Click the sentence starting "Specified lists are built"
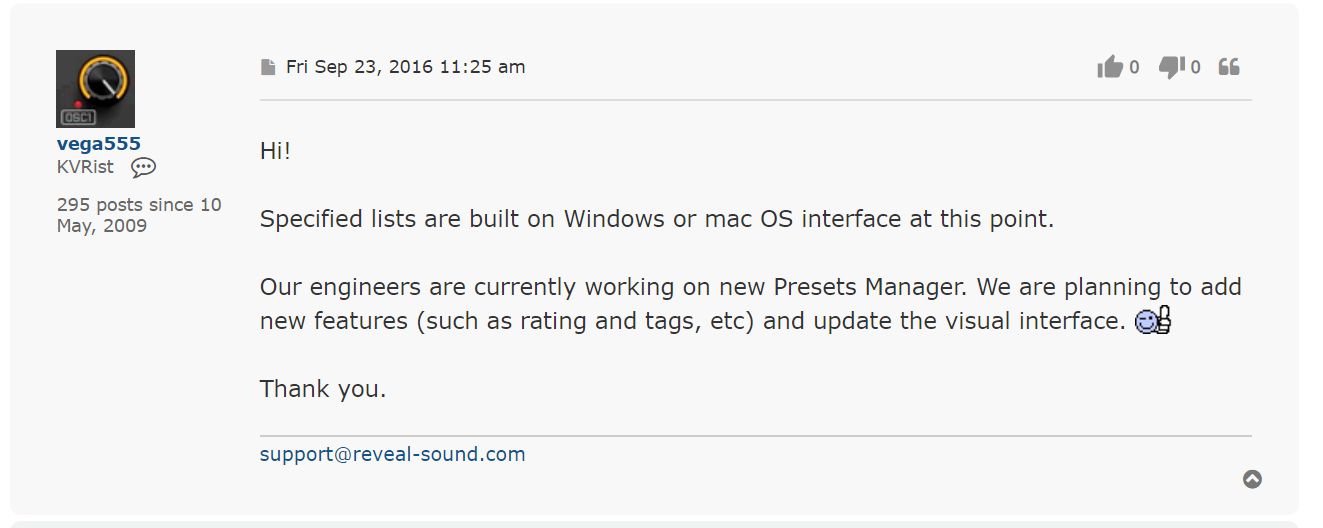The height and width of the screenshot is (528, 1323). coord(657,219)
